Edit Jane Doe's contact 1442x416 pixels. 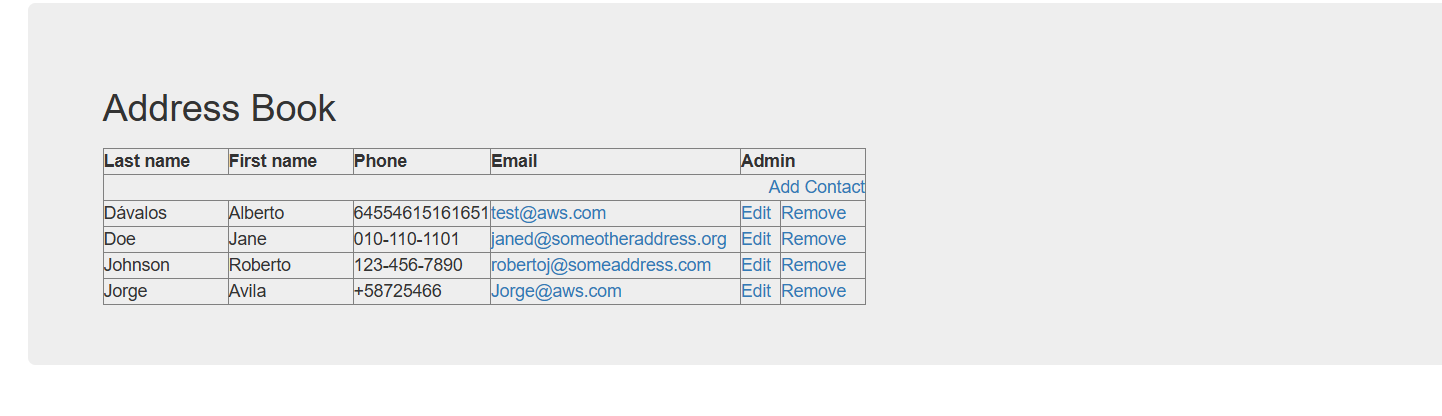(x=756, y=239)
